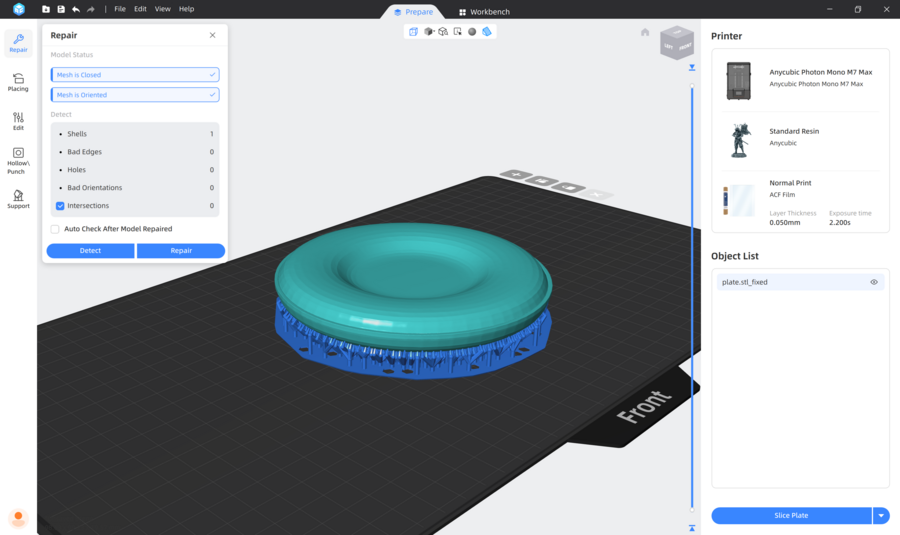Open the Placing tool in the sidebar
The width and height of the screenshot is (900, 535).
(18, 82)
